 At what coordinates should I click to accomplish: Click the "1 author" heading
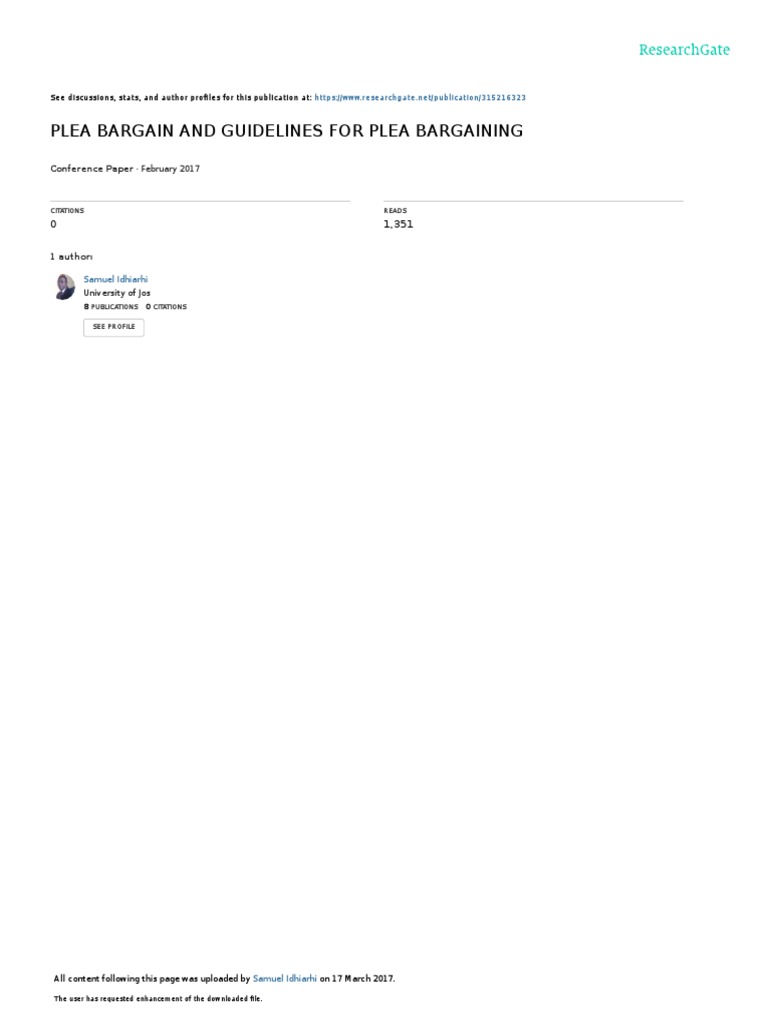[x=71, y=257]
